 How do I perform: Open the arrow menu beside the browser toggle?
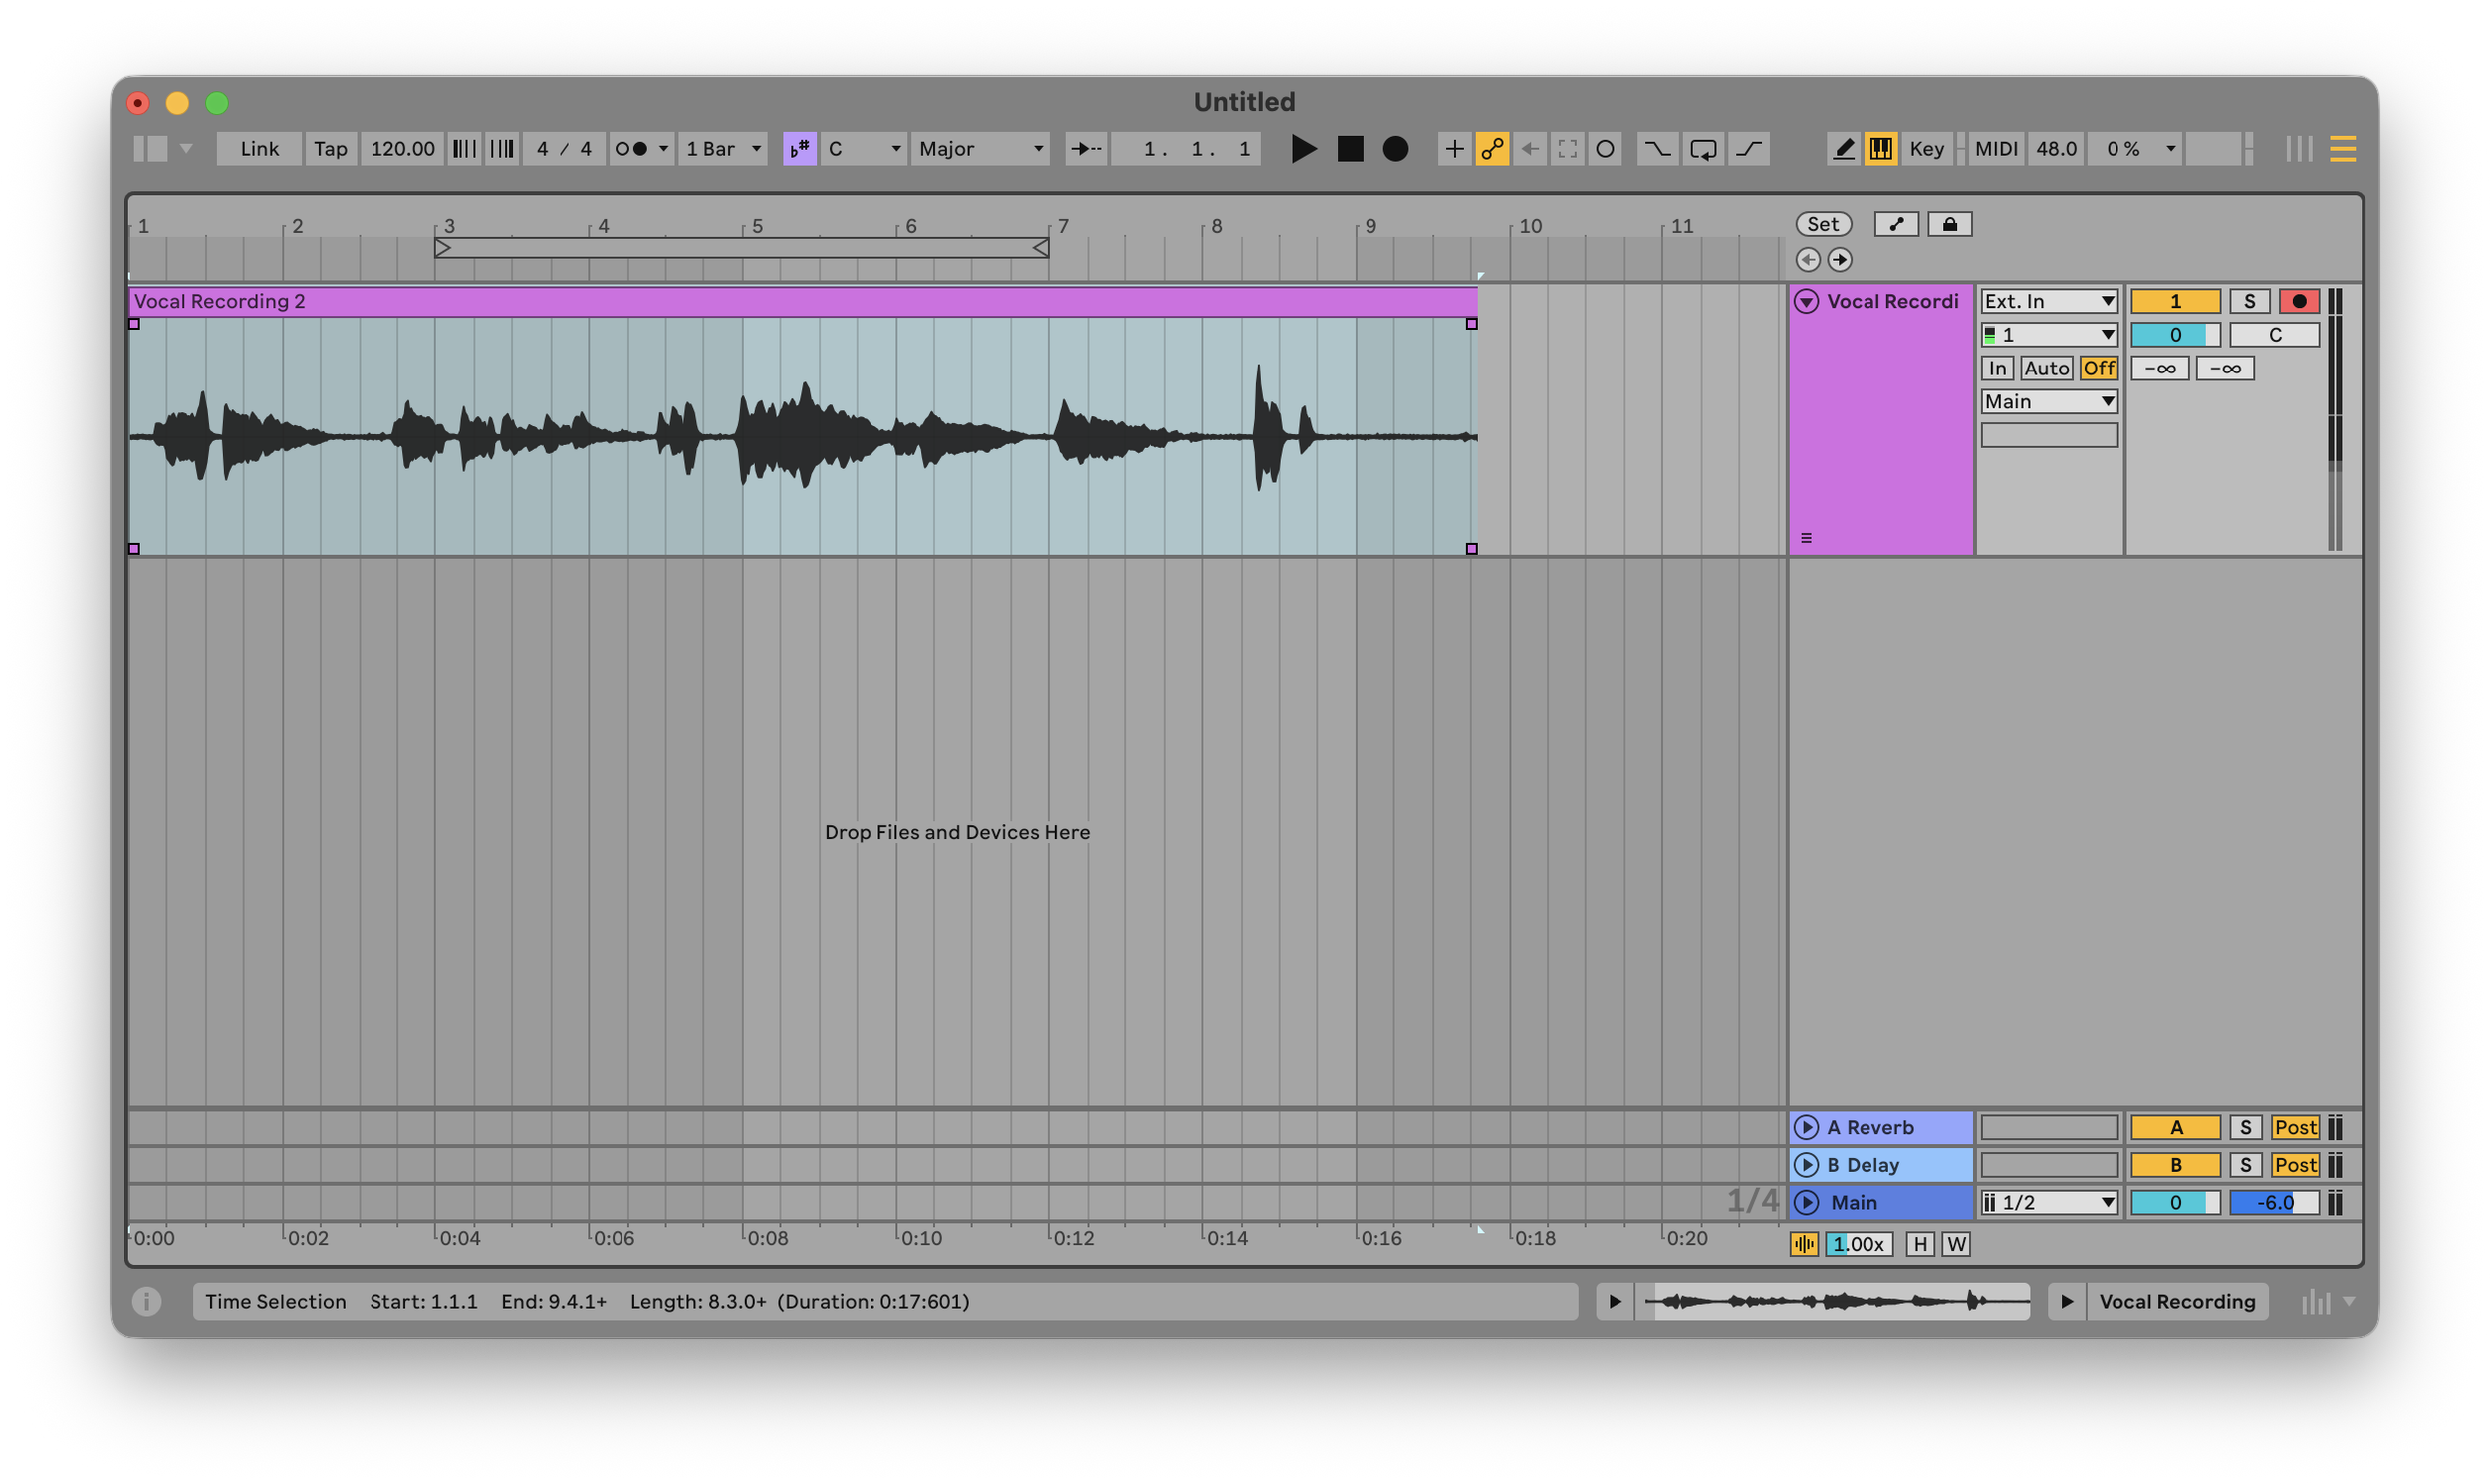186,149
